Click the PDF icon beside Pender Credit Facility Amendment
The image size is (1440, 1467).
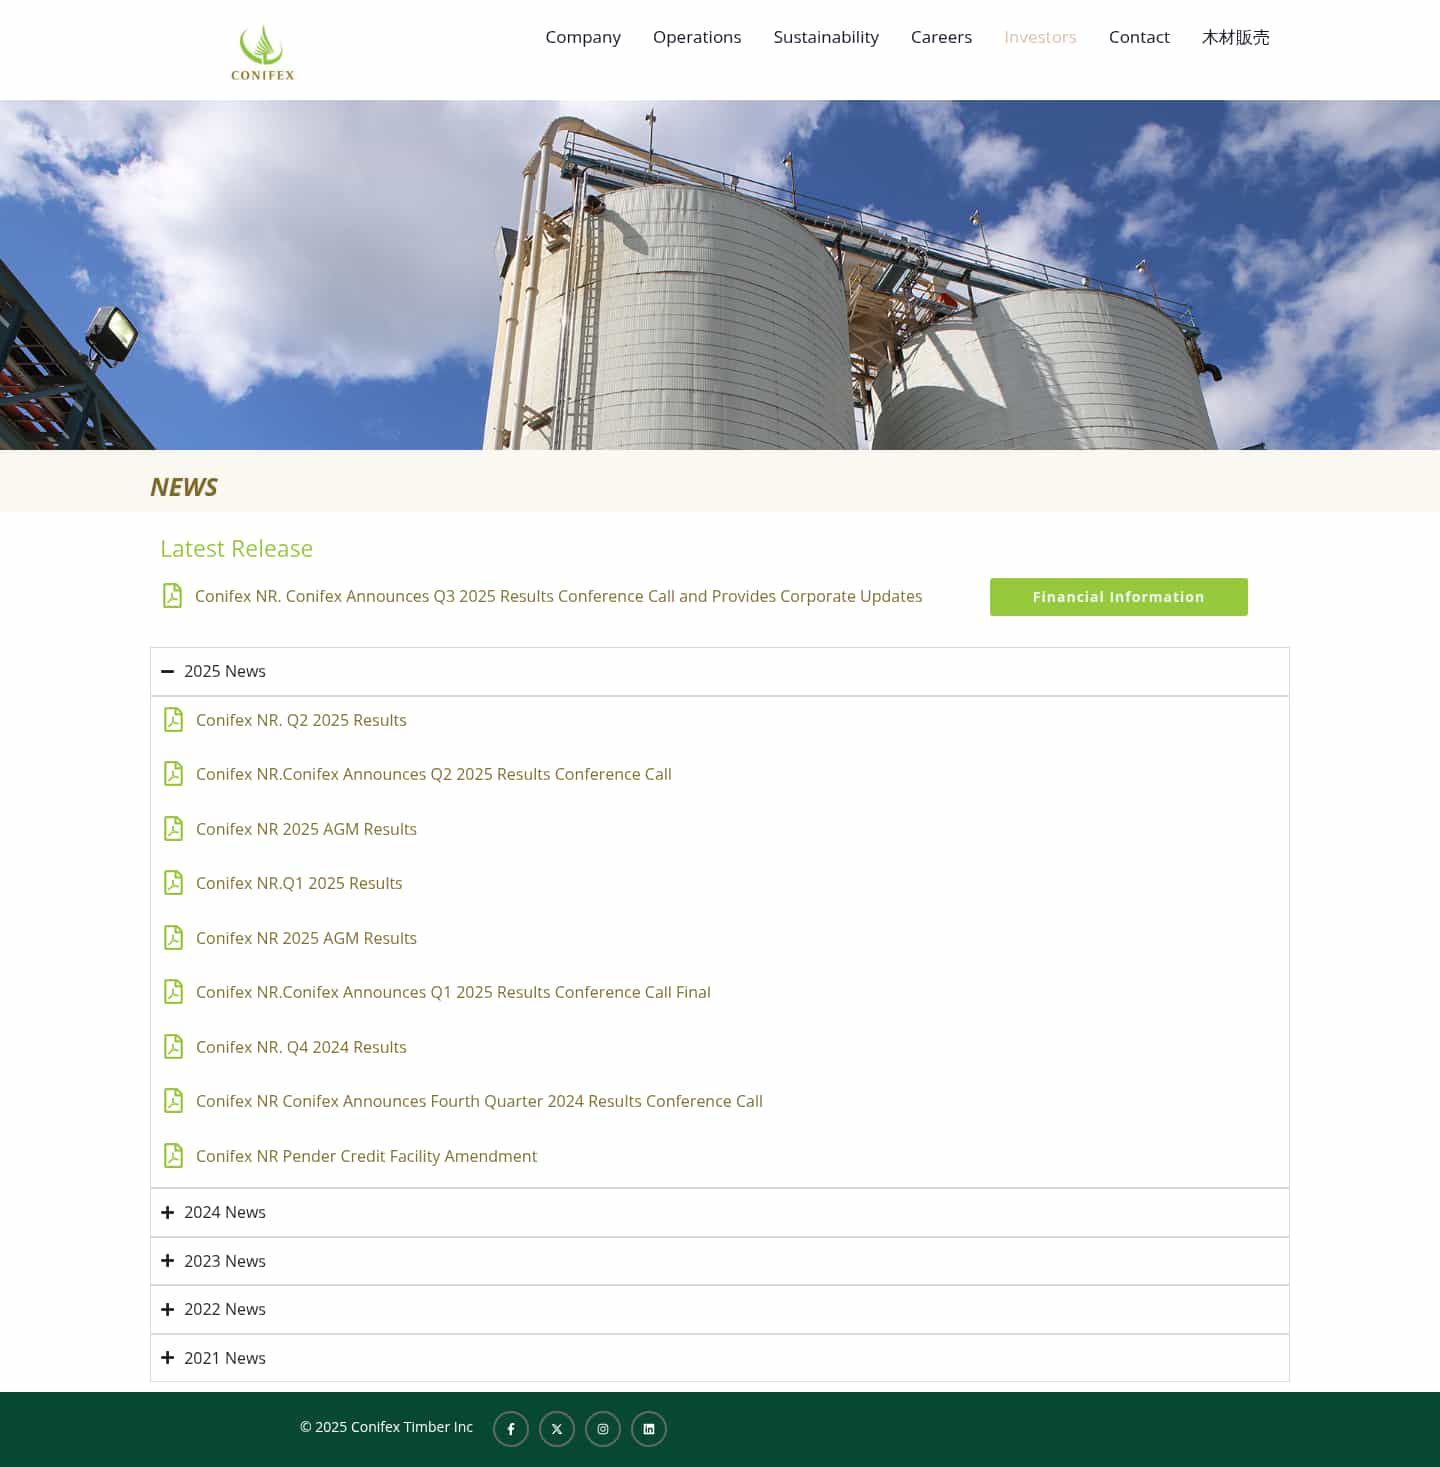(173, 1156)
